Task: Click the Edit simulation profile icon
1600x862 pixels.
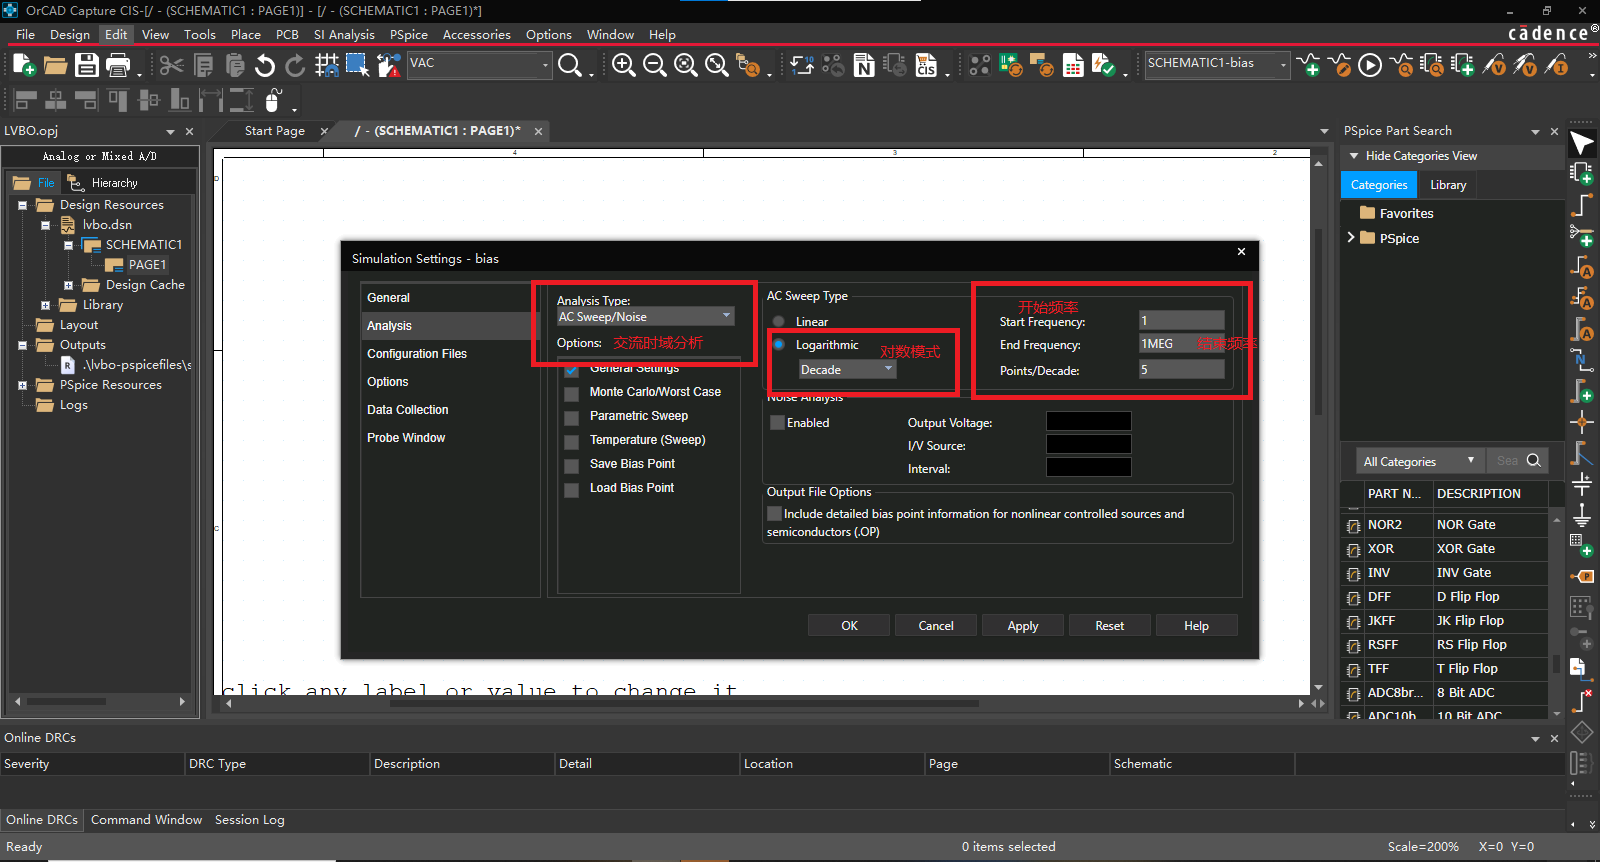Action: pos(1339,65)
